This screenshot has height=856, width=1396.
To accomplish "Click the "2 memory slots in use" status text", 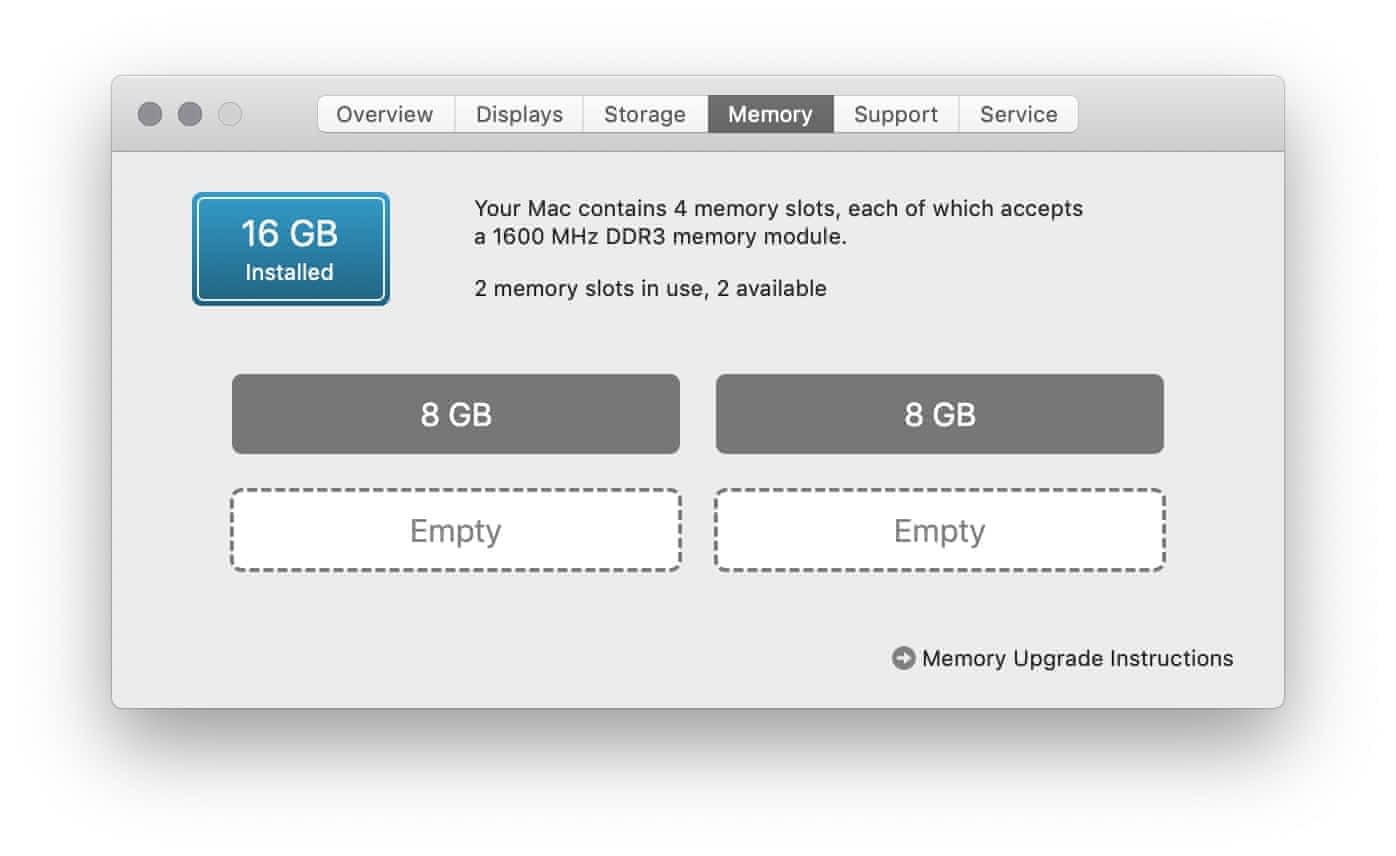I will 650,289.
